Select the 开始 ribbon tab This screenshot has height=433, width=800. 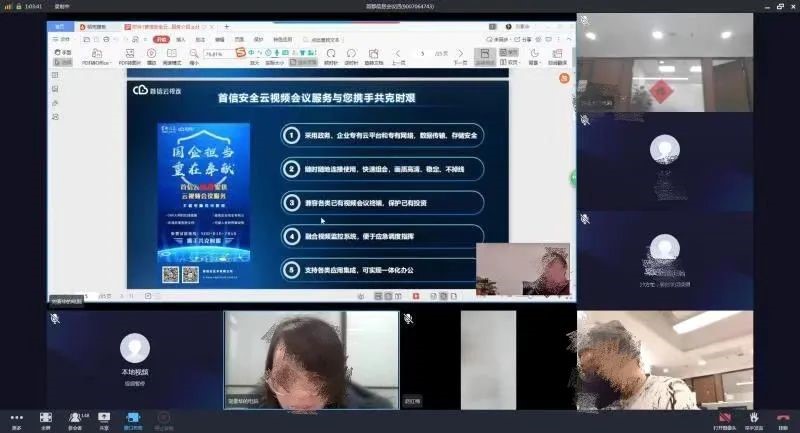click(x=161, y=39)
